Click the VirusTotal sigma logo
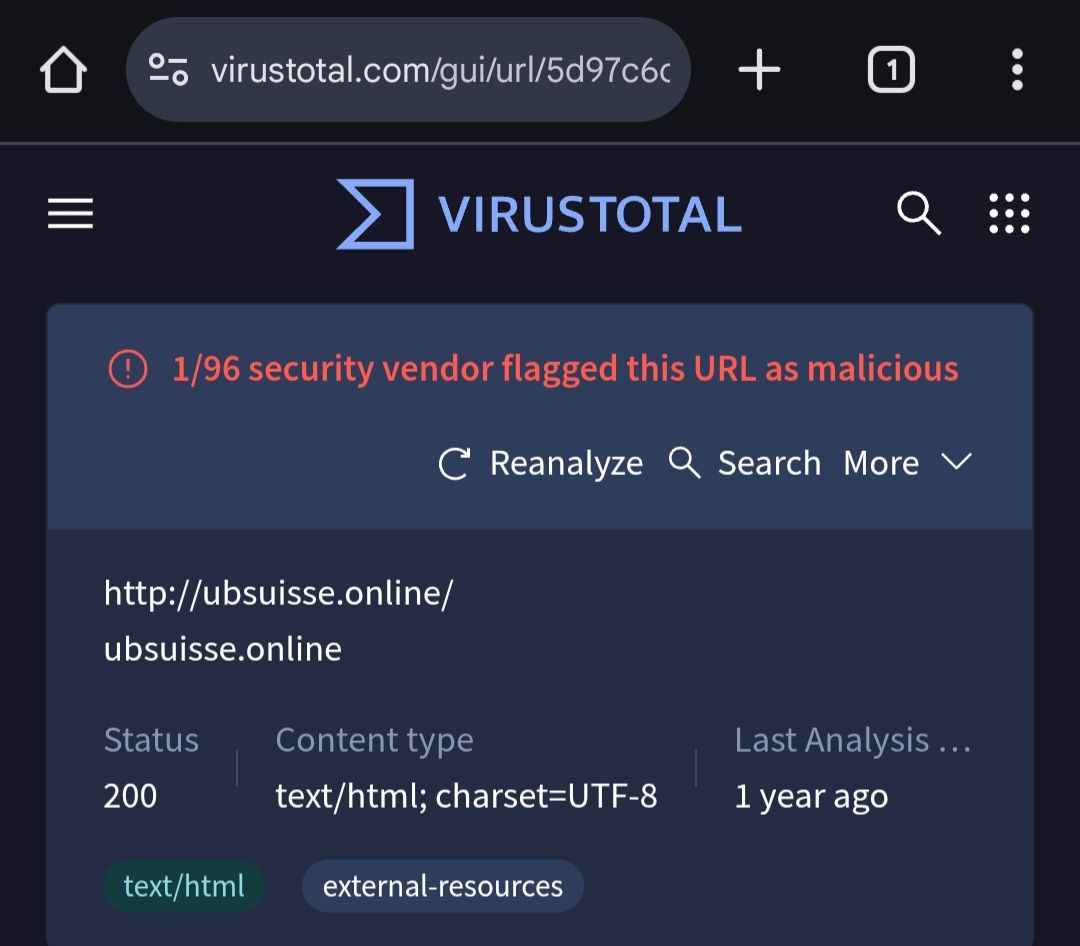 click(376, 214)
